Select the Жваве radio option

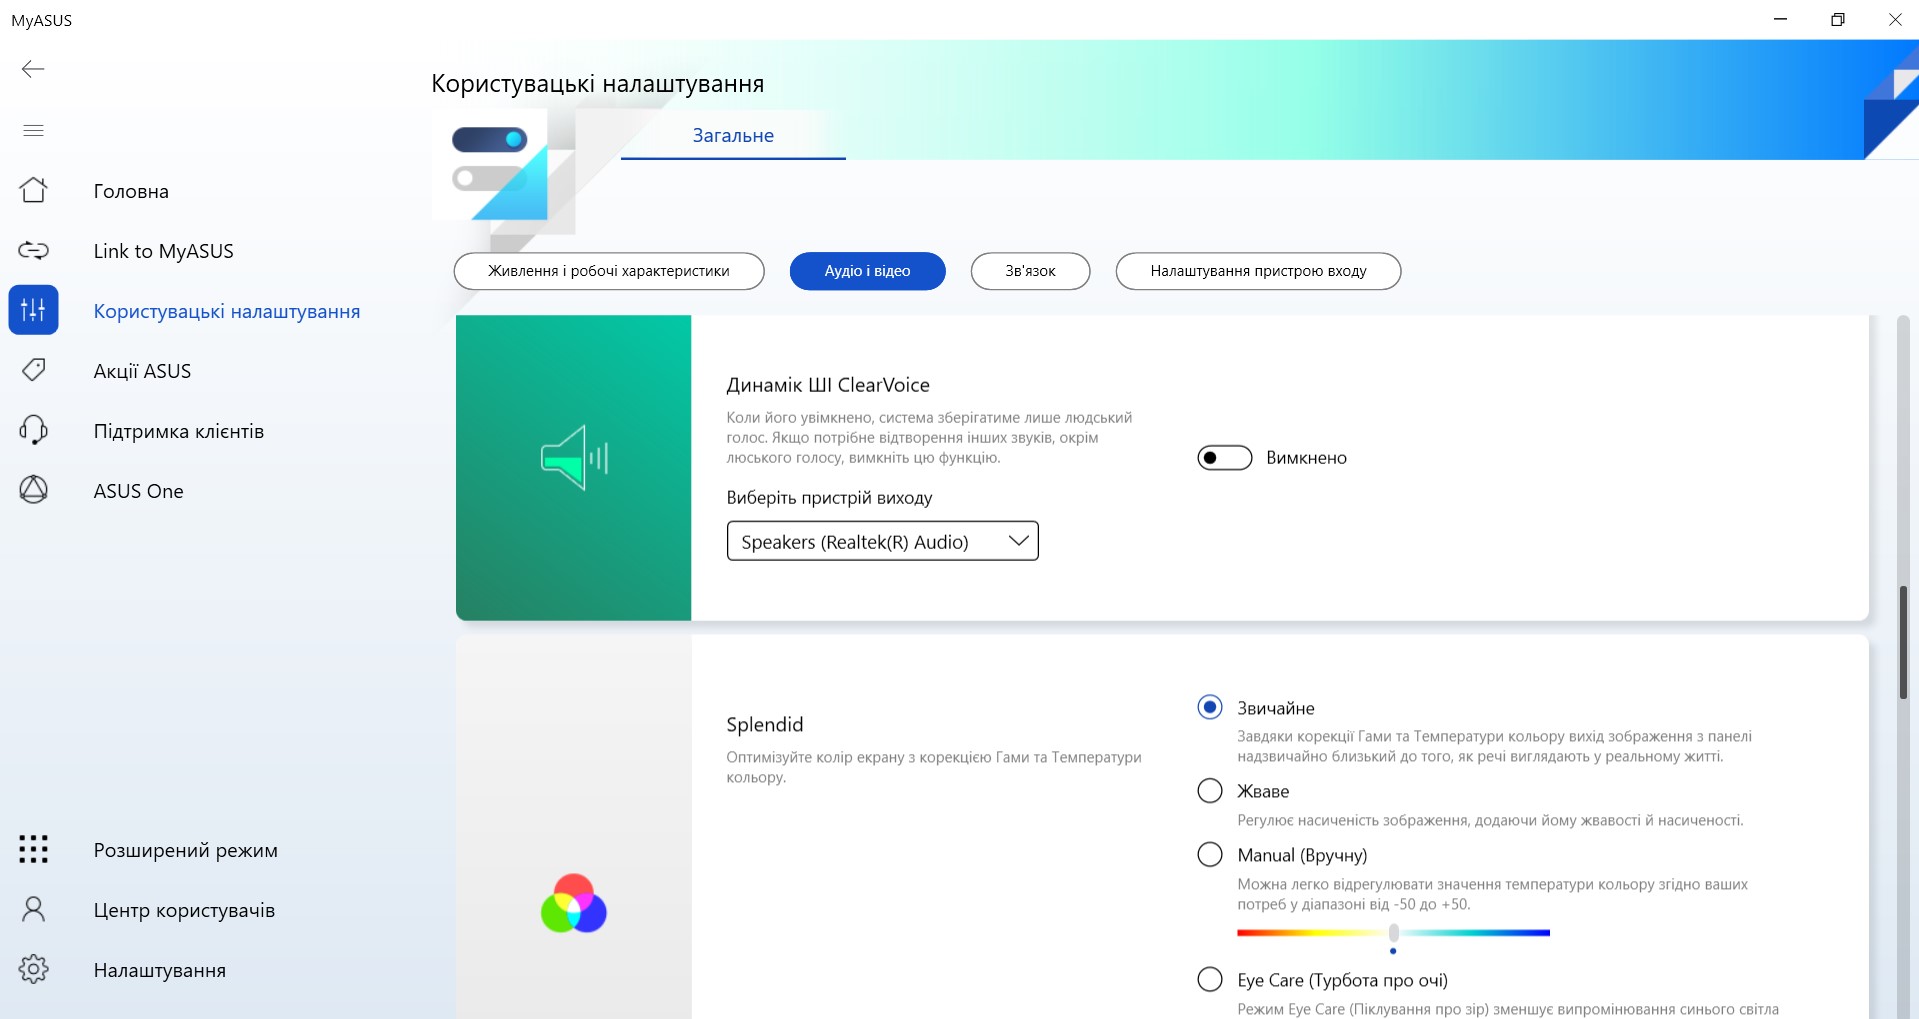pos(1210,791)
